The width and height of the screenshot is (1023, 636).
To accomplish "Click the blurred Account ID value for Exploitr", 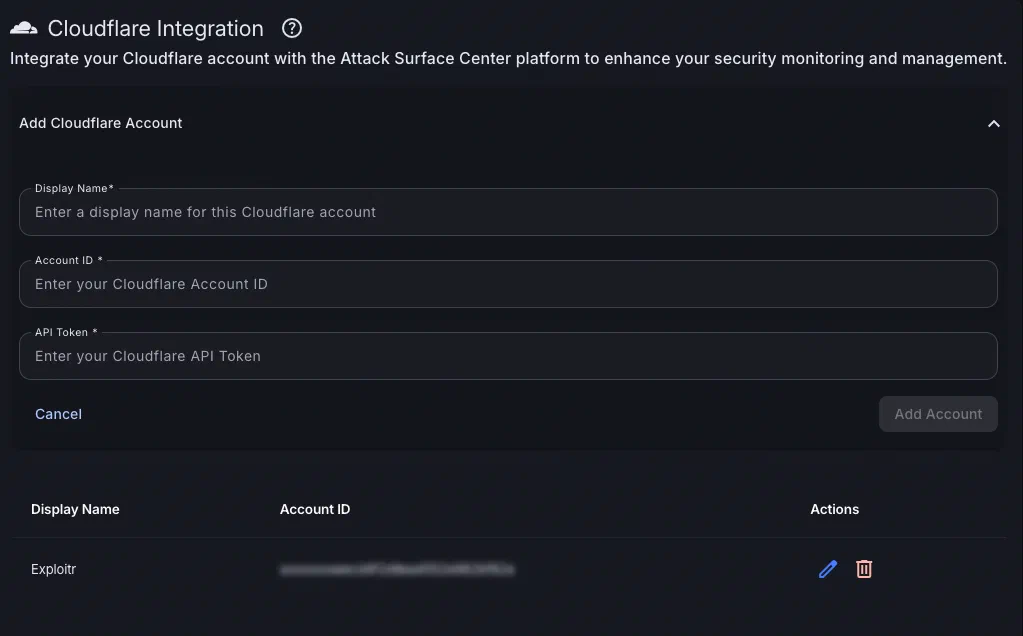I will (397, 569).
